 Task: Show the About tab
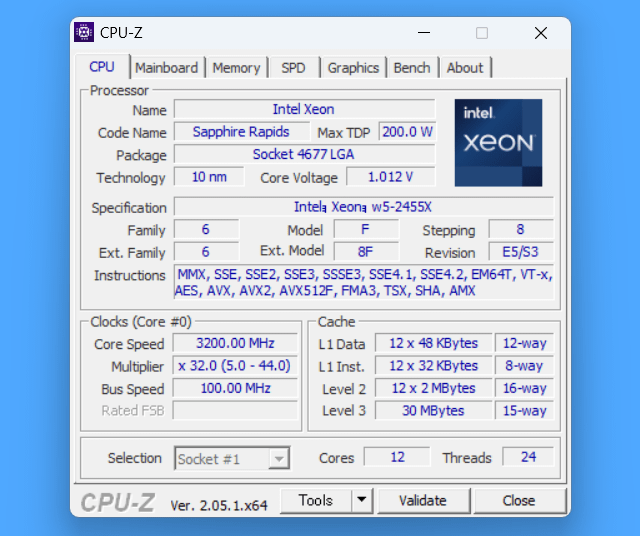pos(465,68)
